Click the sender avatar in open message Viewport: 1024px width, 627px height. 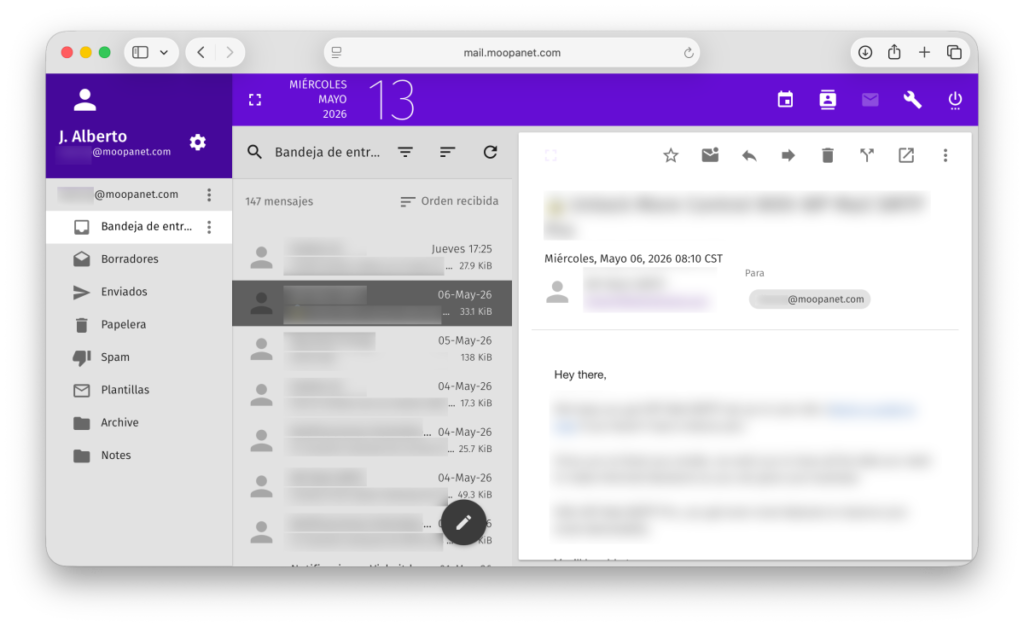[557, 292]
